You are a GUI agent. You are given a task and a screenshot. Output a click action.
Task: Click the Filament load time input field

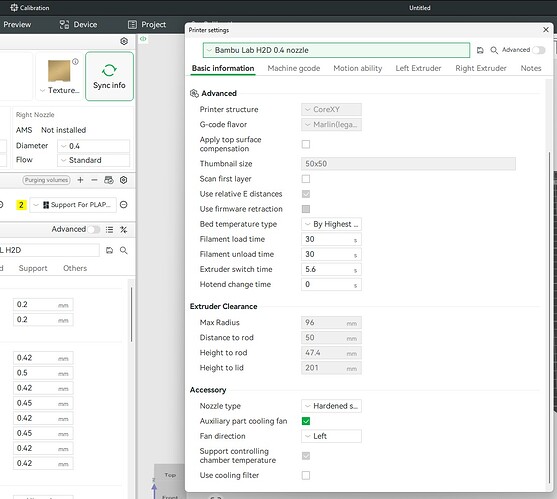click(x=331, y=239)
